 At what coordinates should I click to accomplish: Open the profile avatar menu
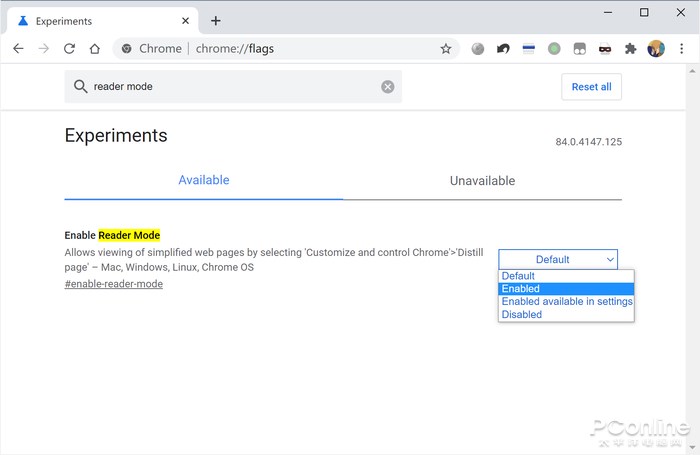click(x=656, y=49)
